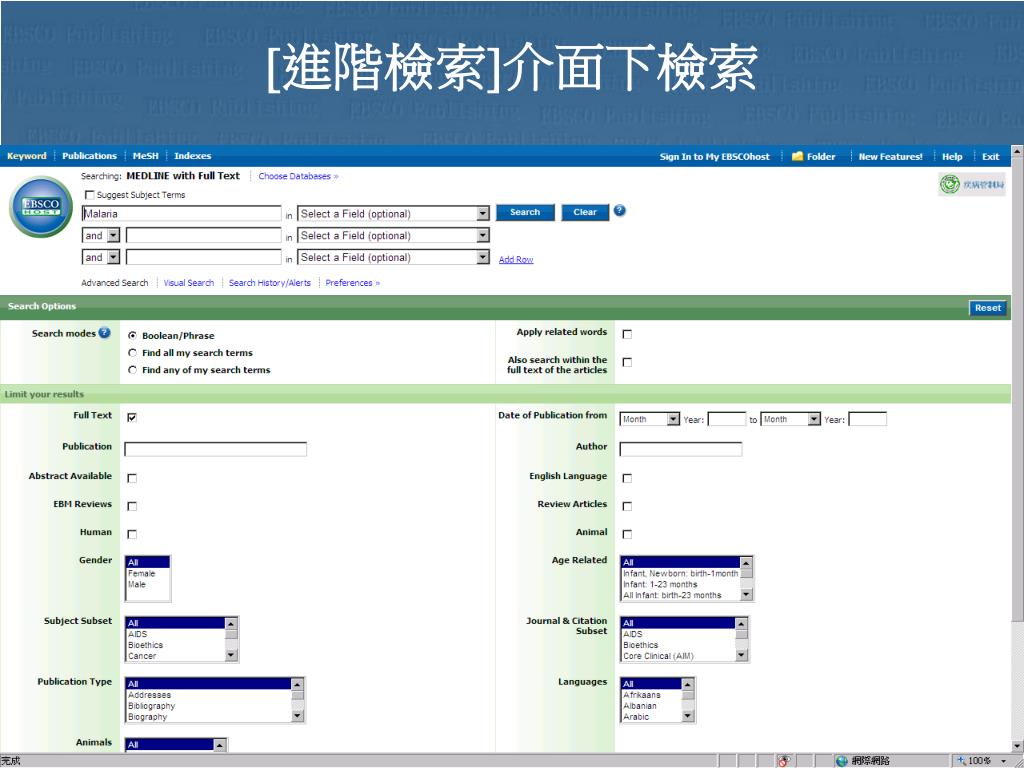This screenshot has width=1024, height=768.
Task: Click the Search button
Action: (x=525, y=212)
